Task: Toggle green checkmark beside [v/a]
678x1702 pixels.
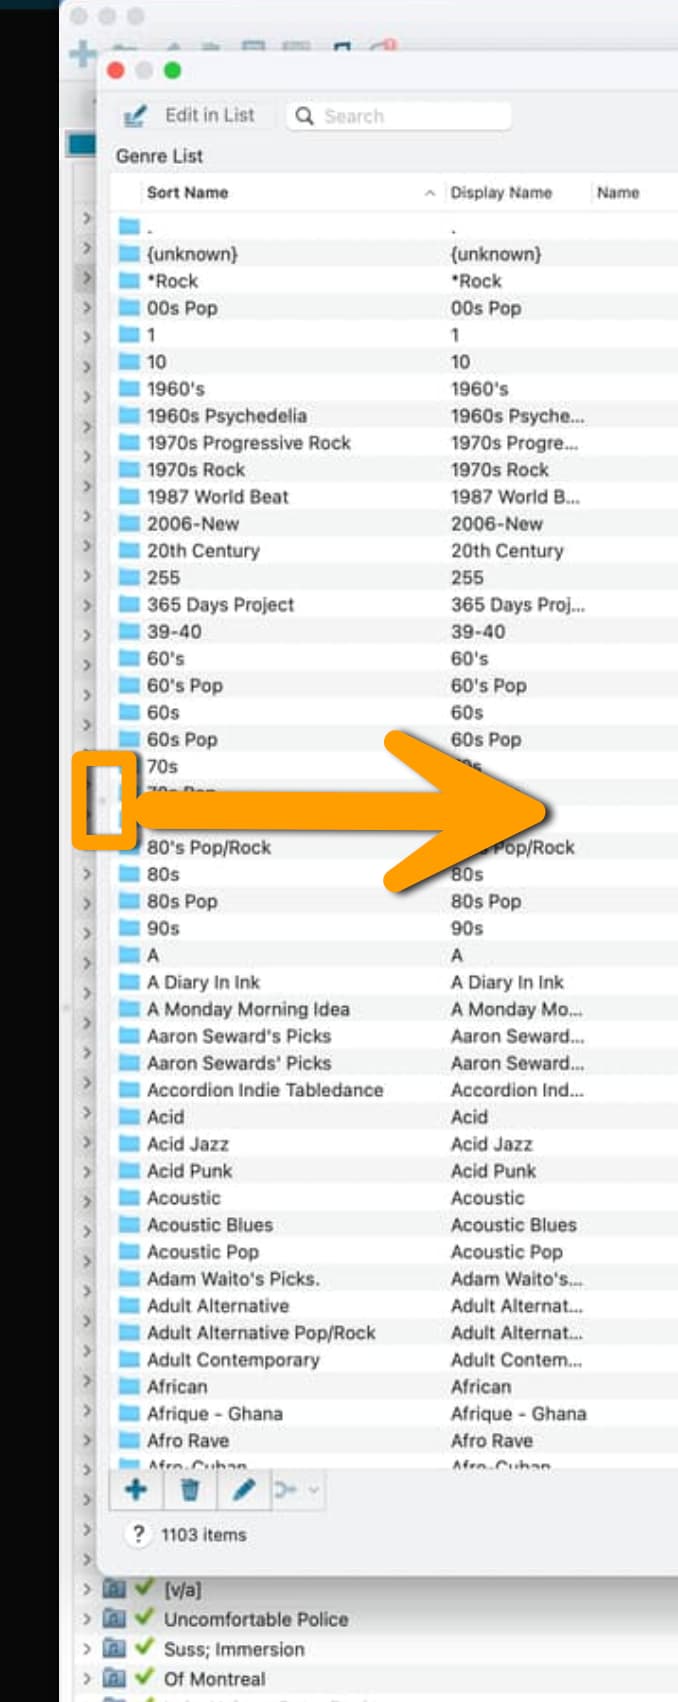Action: coord(144,1588)
